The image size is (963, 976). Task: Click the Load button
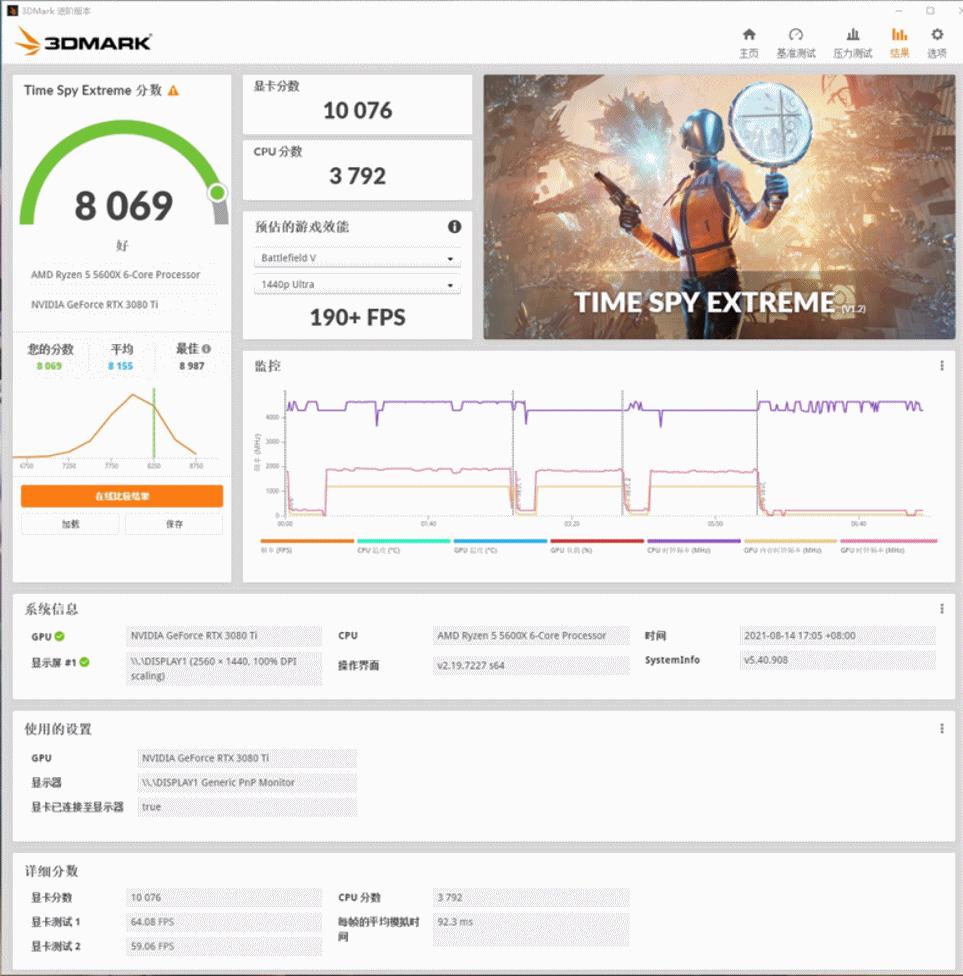70,524
